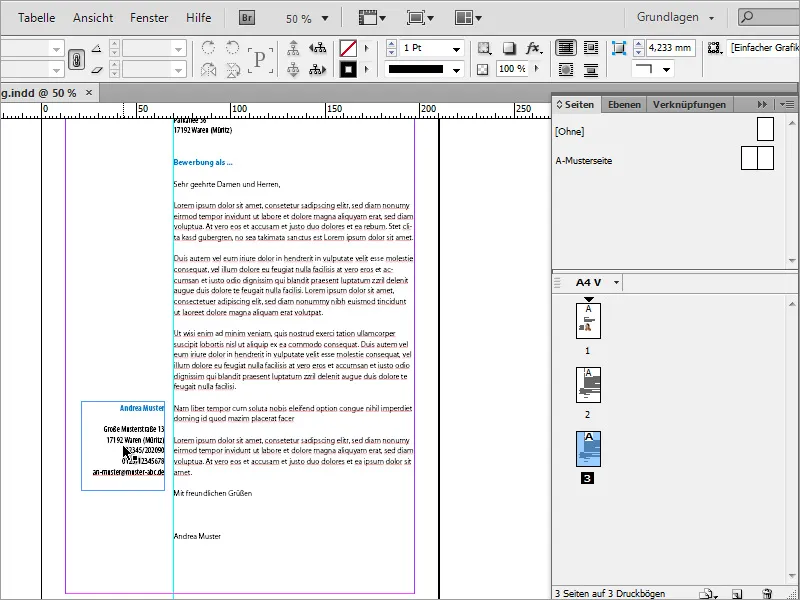Click the black stroke color swatch
The height and width of the screenshot is (600, 800).
(348, 69)
